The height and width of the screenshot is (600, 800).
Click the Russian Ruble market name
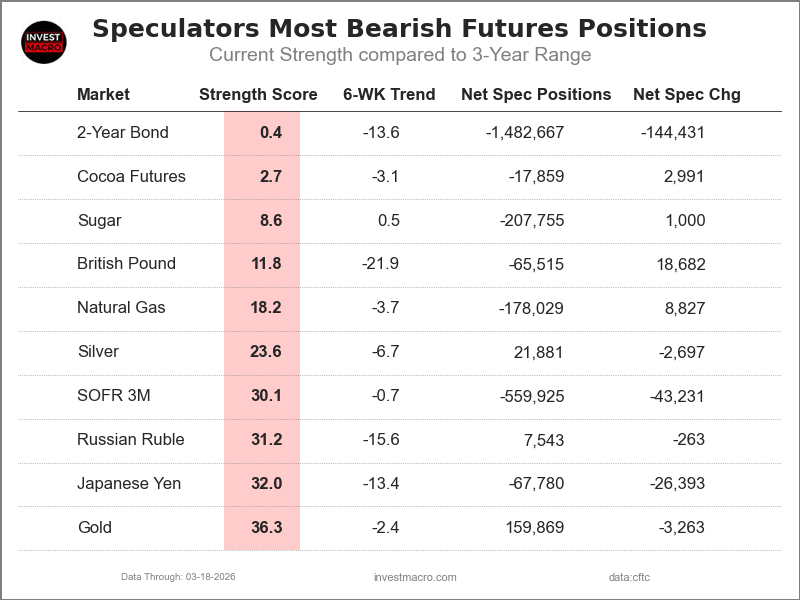[x=130, y=440]
